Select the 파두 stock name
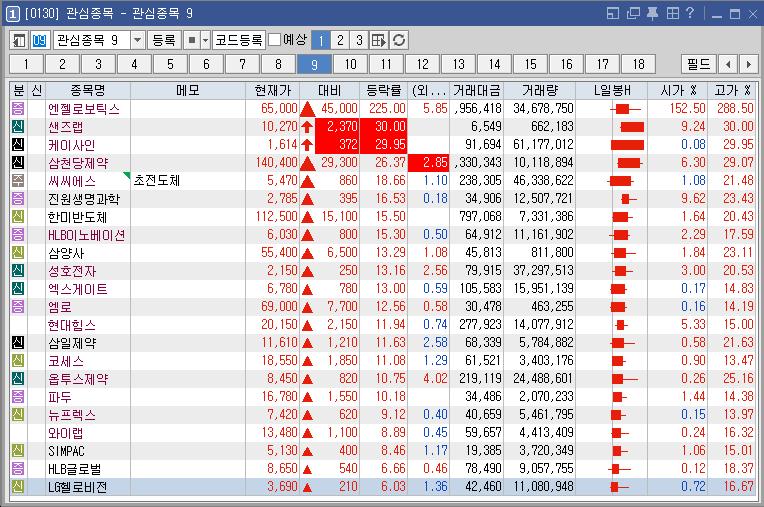This screenshot has height=507, width=764. (x=59, y=397)
